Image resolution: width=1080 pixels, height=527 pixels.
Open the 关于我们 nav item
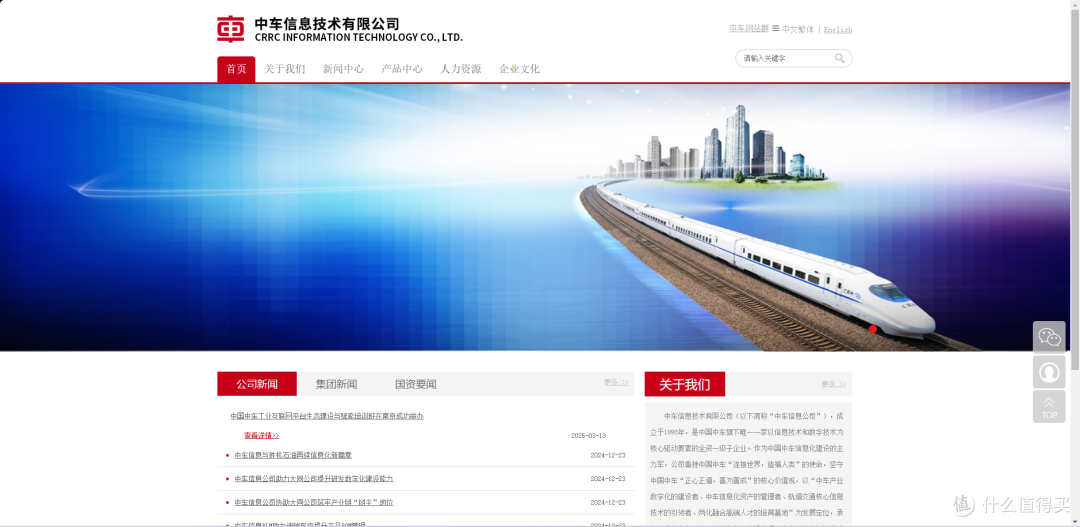(x=284, y=69)
